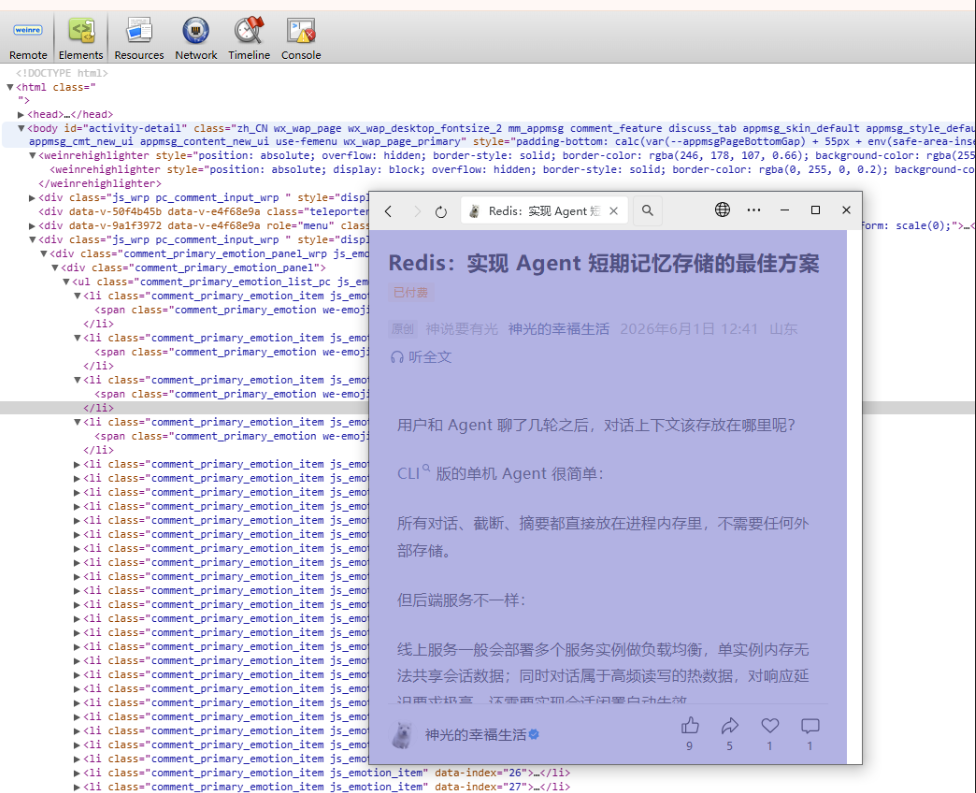The height and width of the screenshot is (793, 976).
Task: Go back in the article browser window
Action: (388, 212)
